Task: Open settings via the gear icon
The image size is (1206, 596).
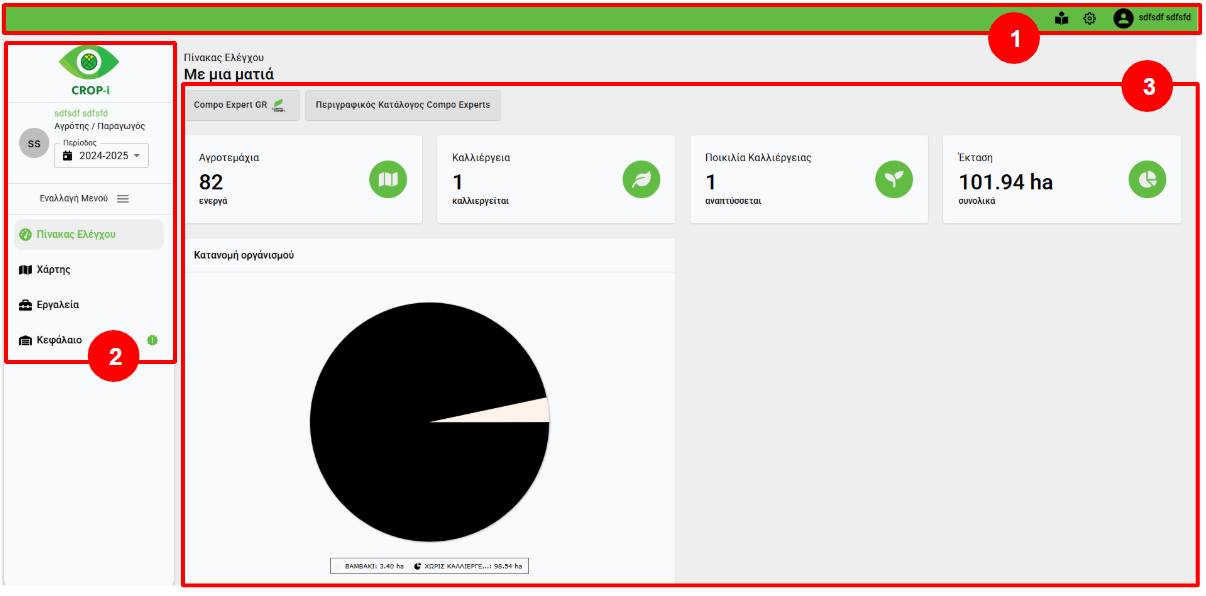Action: coord(1090,18)
